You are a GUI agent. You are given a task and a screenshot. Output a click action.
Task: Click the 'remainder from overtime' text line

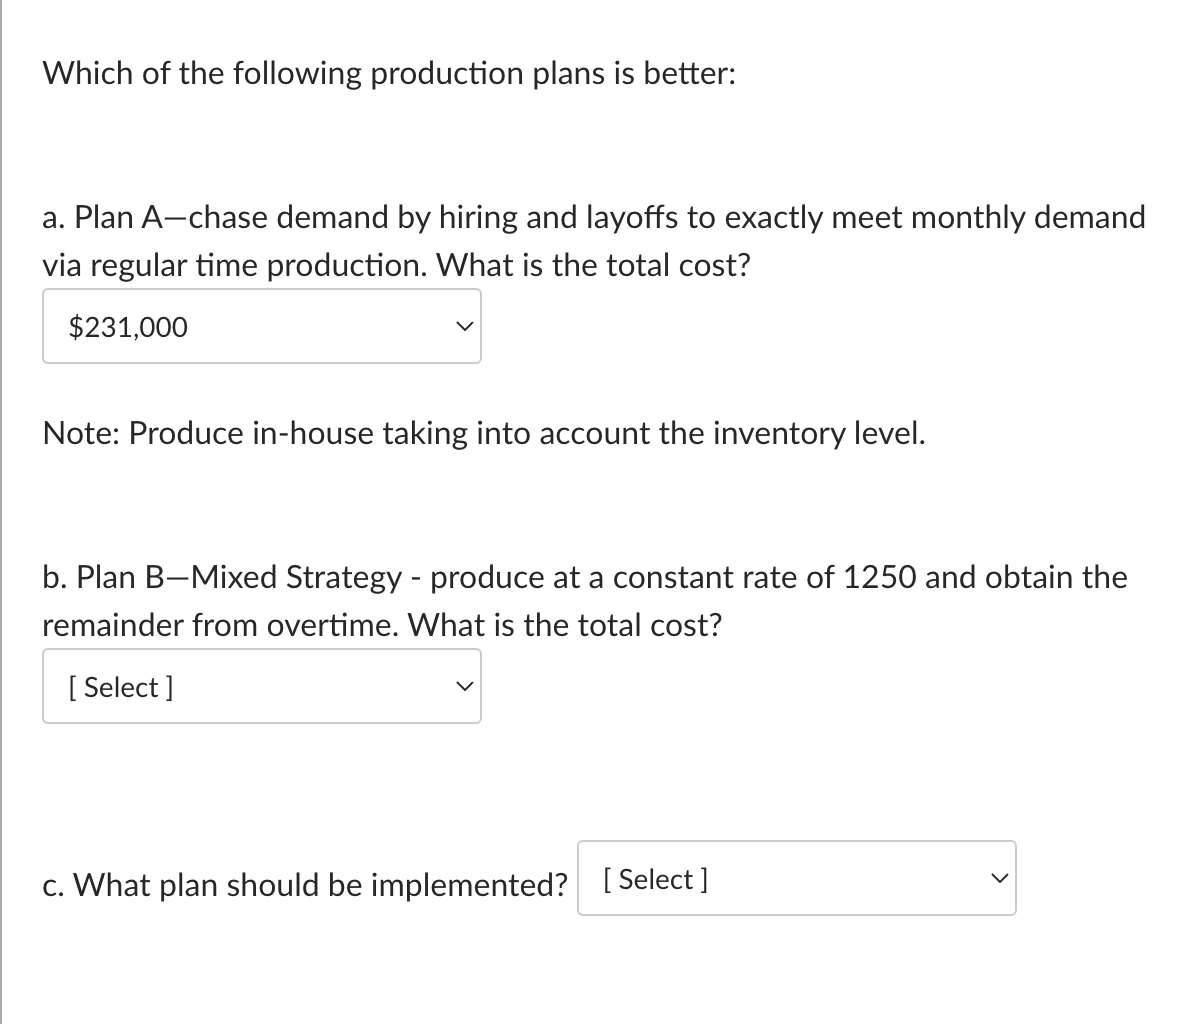coord(381,625)
